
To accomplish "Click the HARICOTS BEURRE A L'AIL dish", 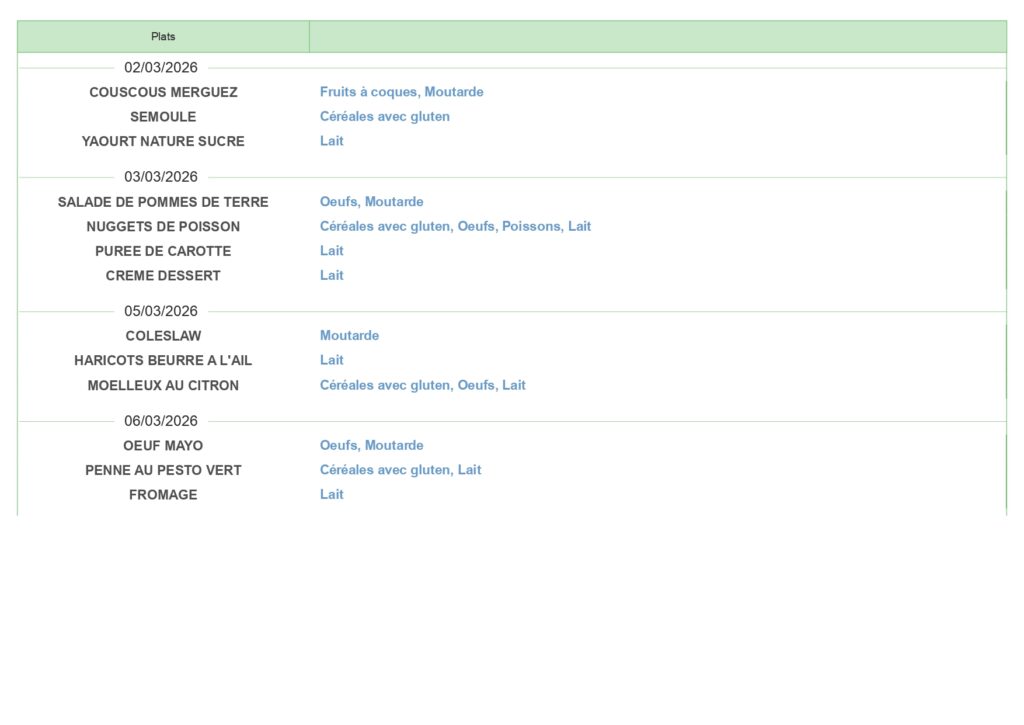I will (163, 360).
